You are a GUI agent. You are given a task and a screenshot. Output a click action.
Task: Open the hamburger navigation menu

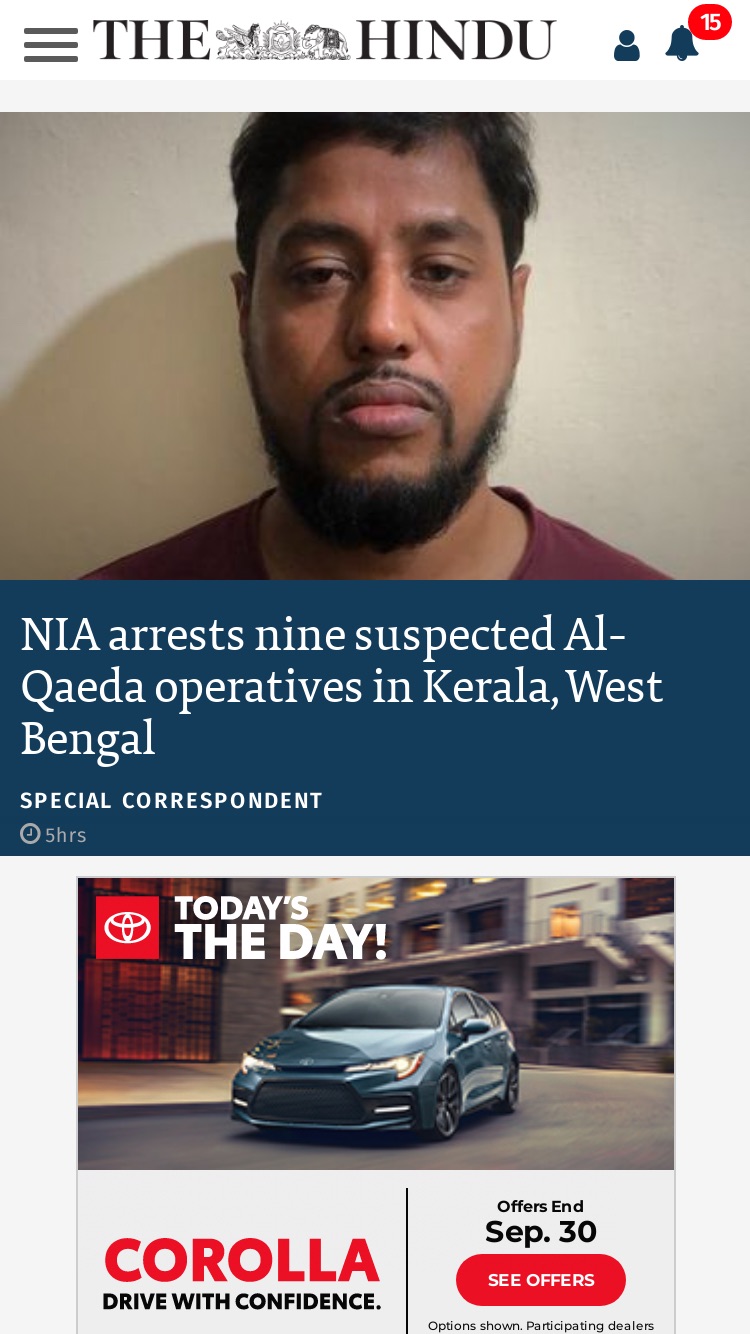51,44
